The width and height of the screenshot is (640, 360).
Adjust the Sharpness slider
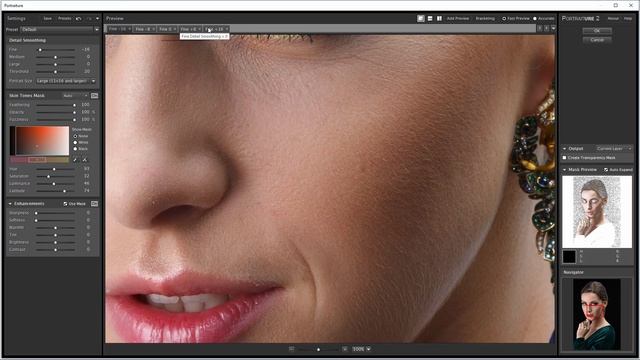click(x=55, y=213)
